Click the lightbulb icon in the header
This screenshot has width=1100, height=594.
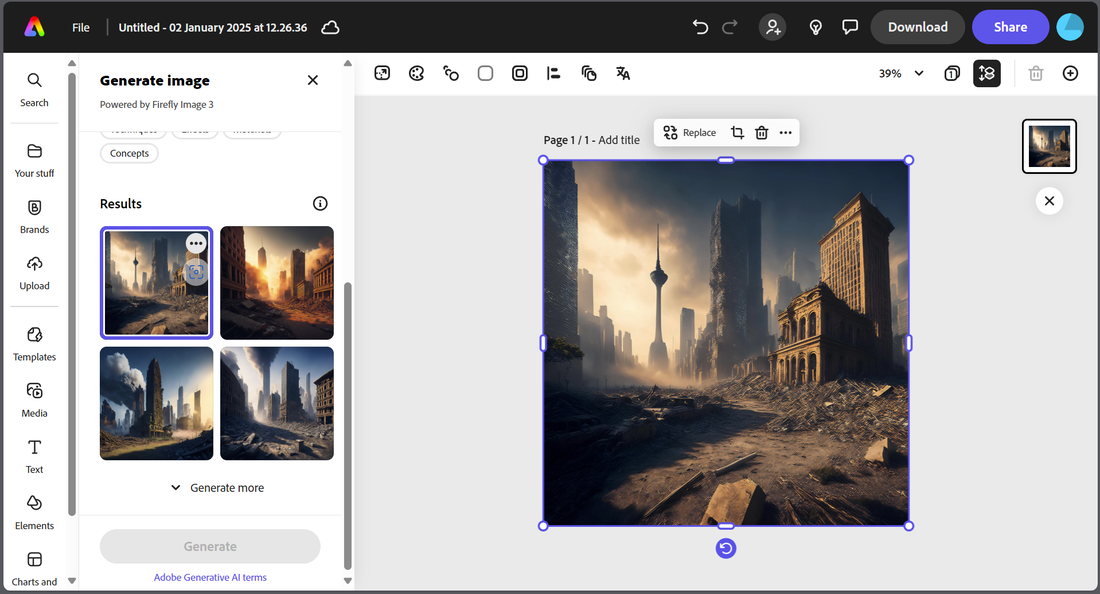point(816,27)
